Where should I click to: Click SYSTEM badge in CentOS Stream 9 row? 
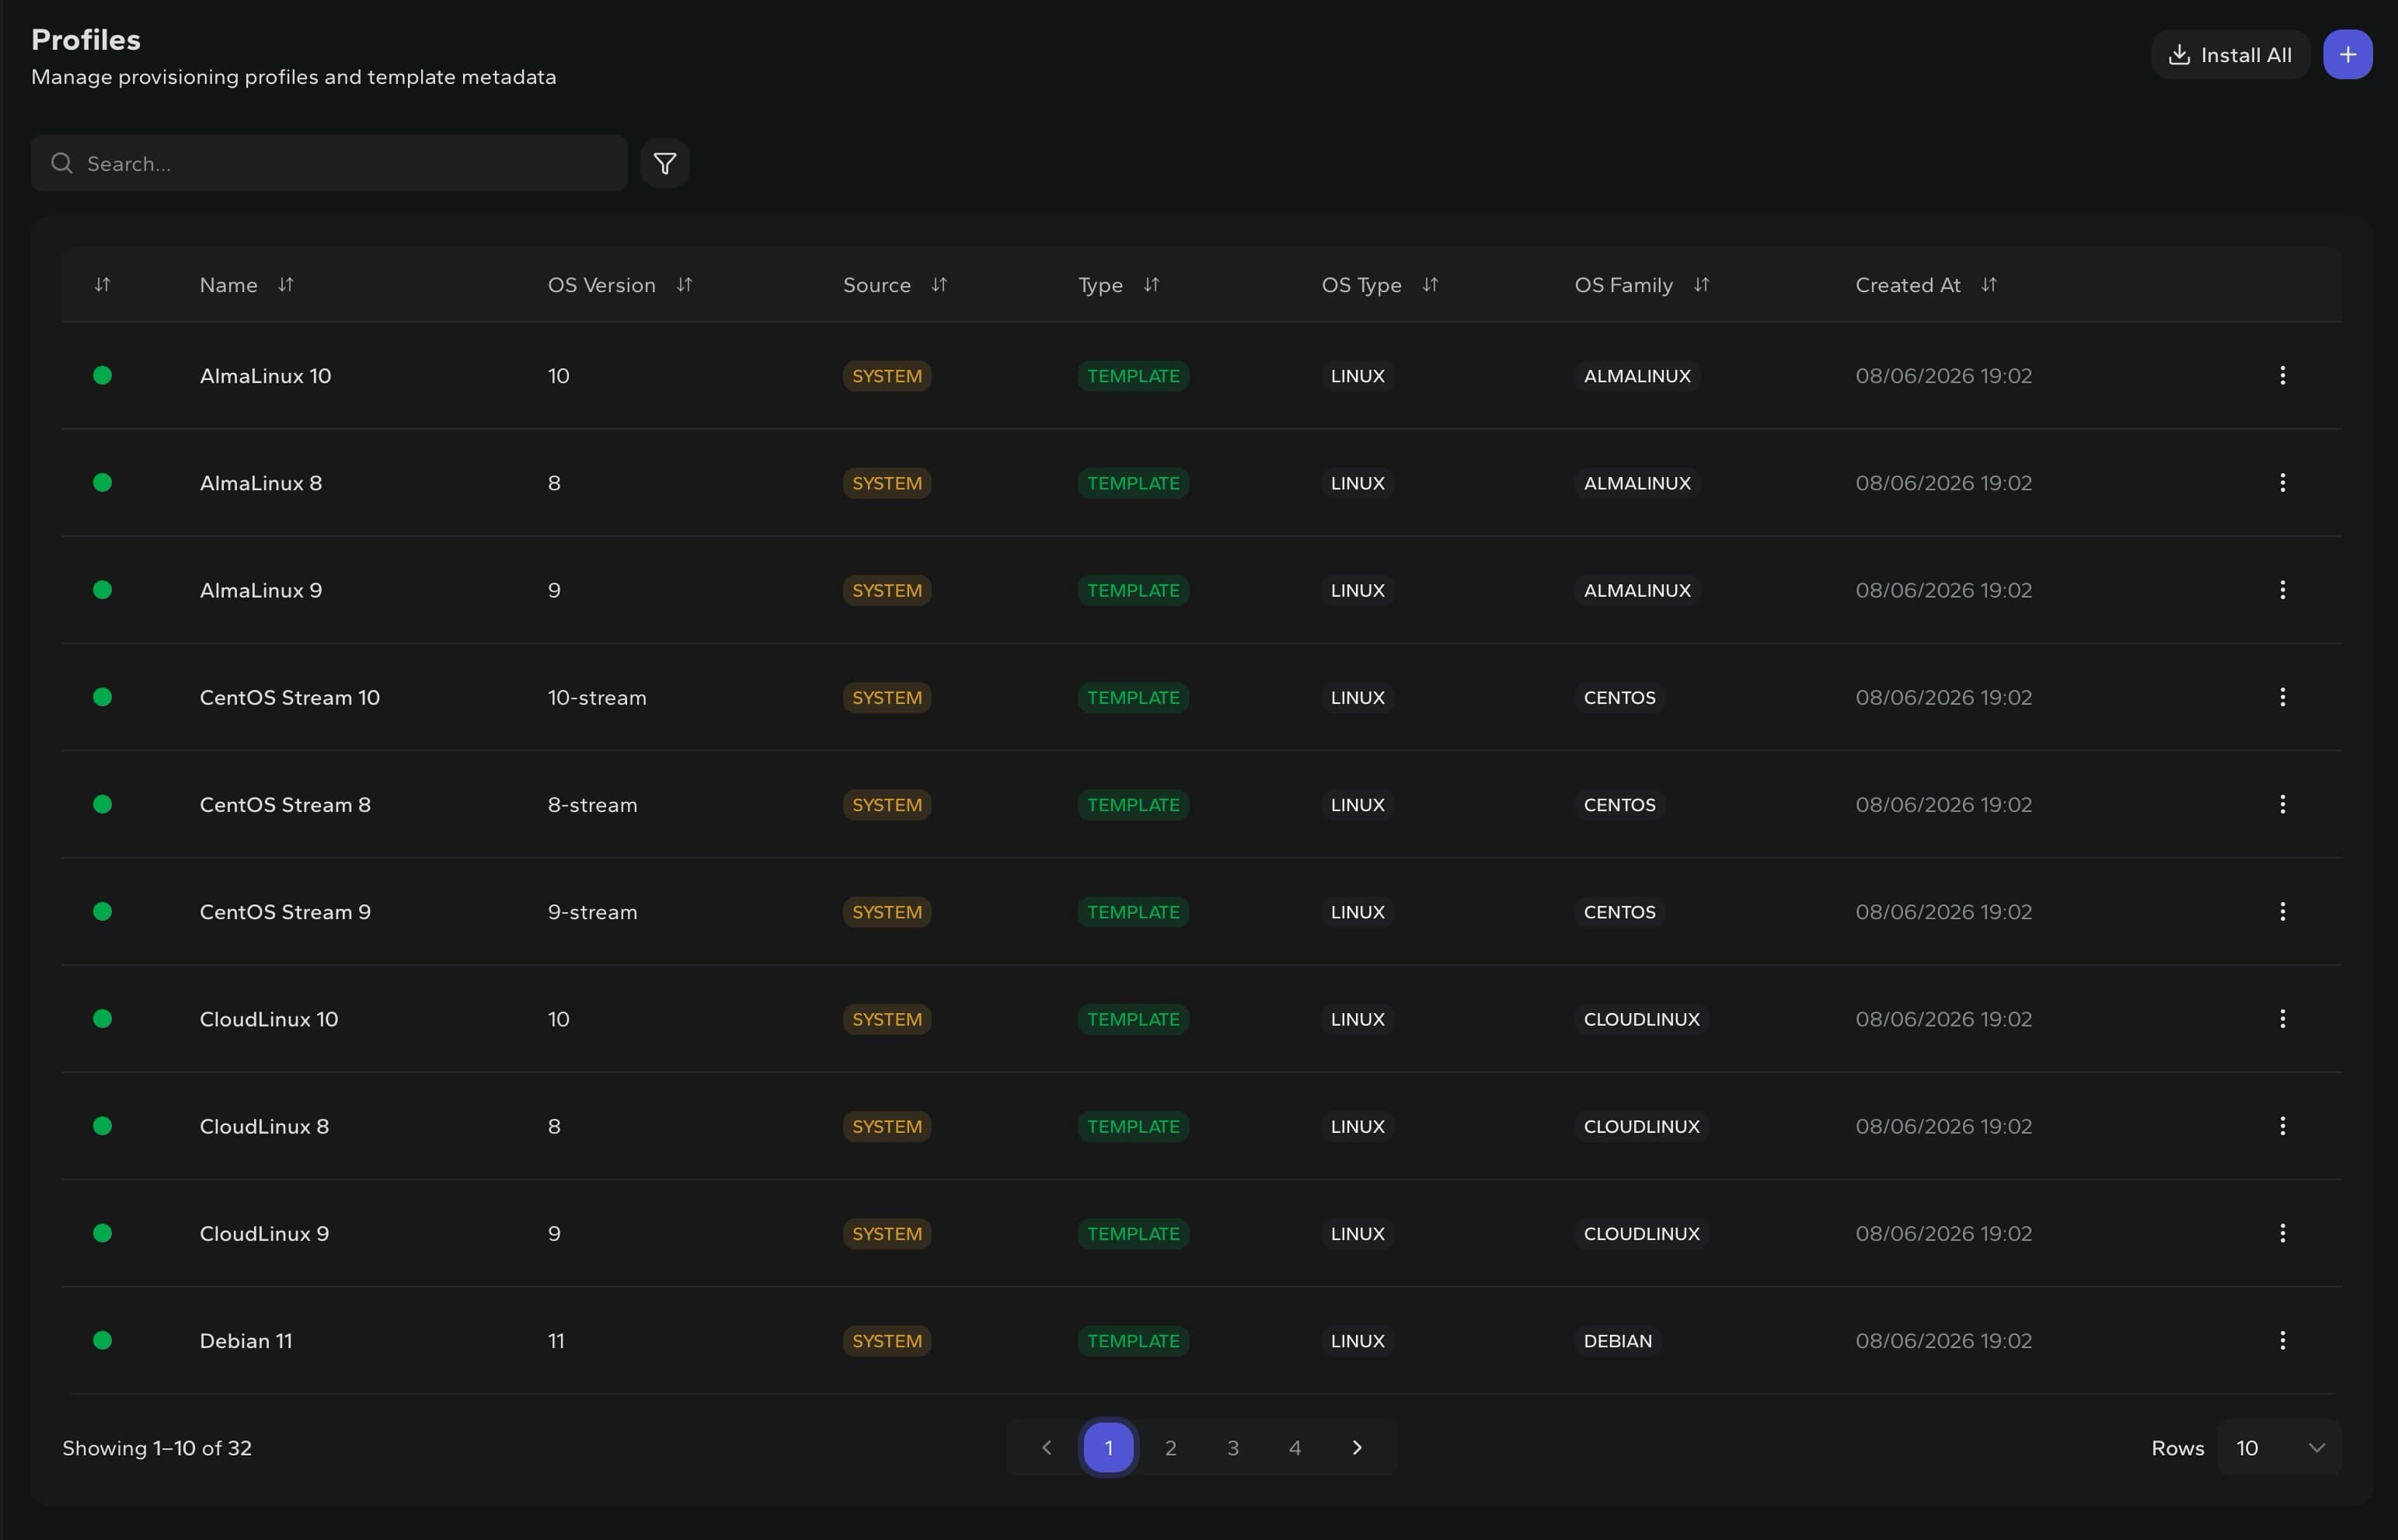click(887, 912)
